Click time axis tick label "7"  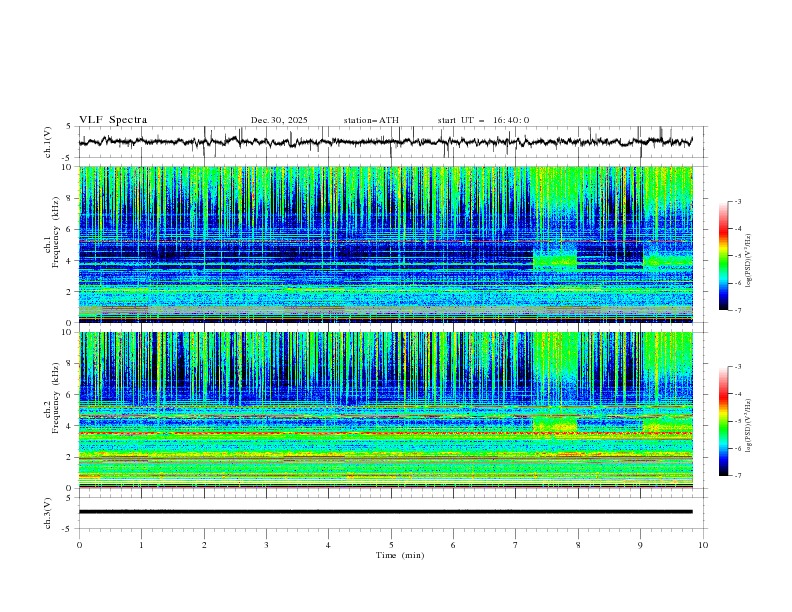pyautogui.click(x=516, y=545)
